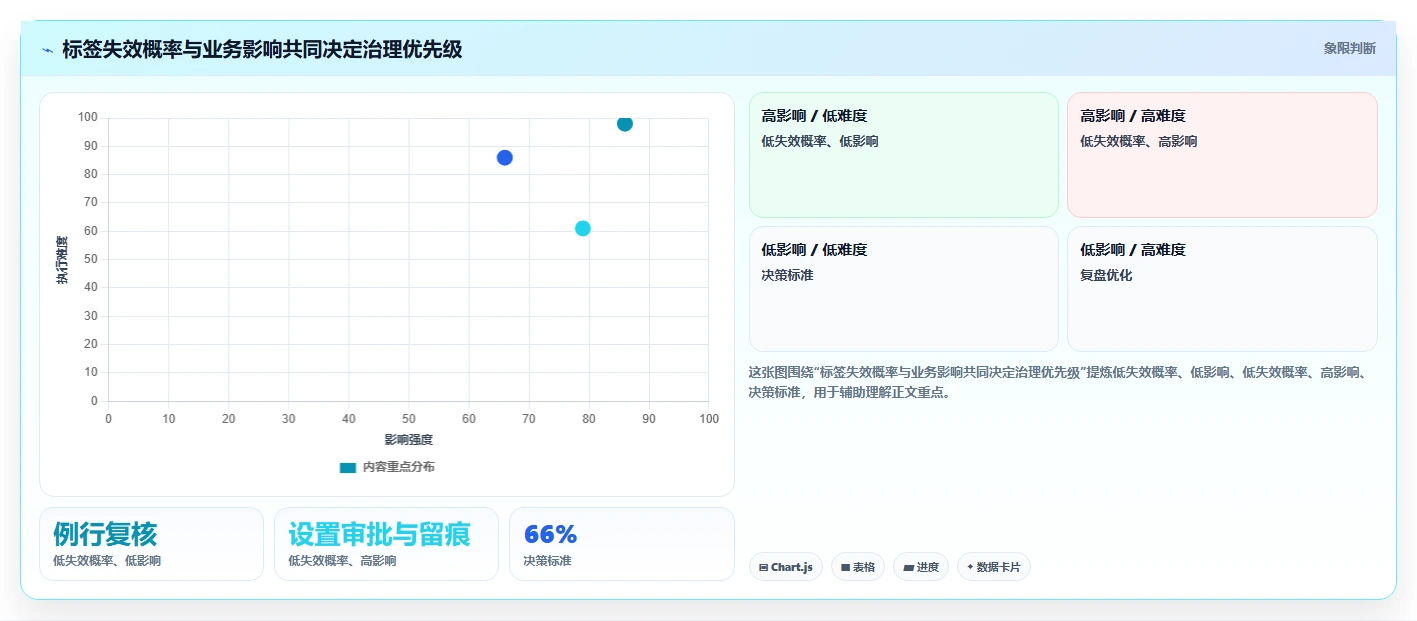This screenshot has height=621, width=1417.
Task: Click the 进度 tag
Action: (x=921, y=567)
